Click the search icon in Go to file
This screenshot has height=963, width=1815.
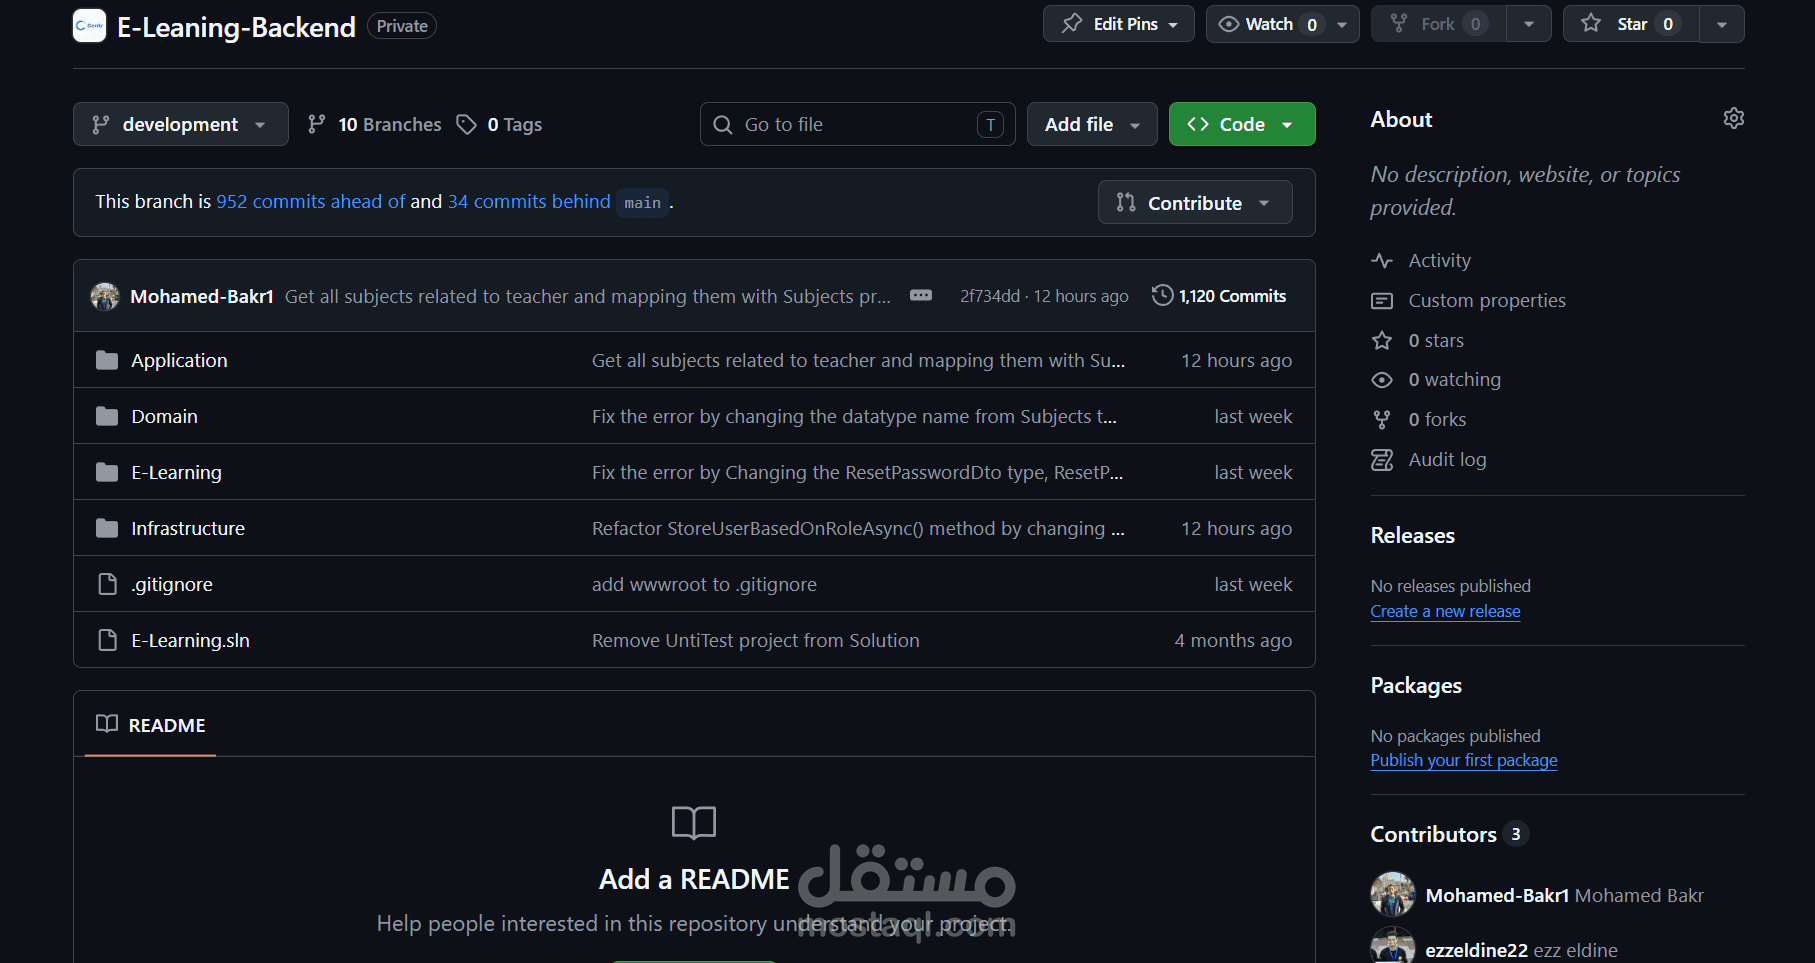pyautogui.click(x=723, y=125)
